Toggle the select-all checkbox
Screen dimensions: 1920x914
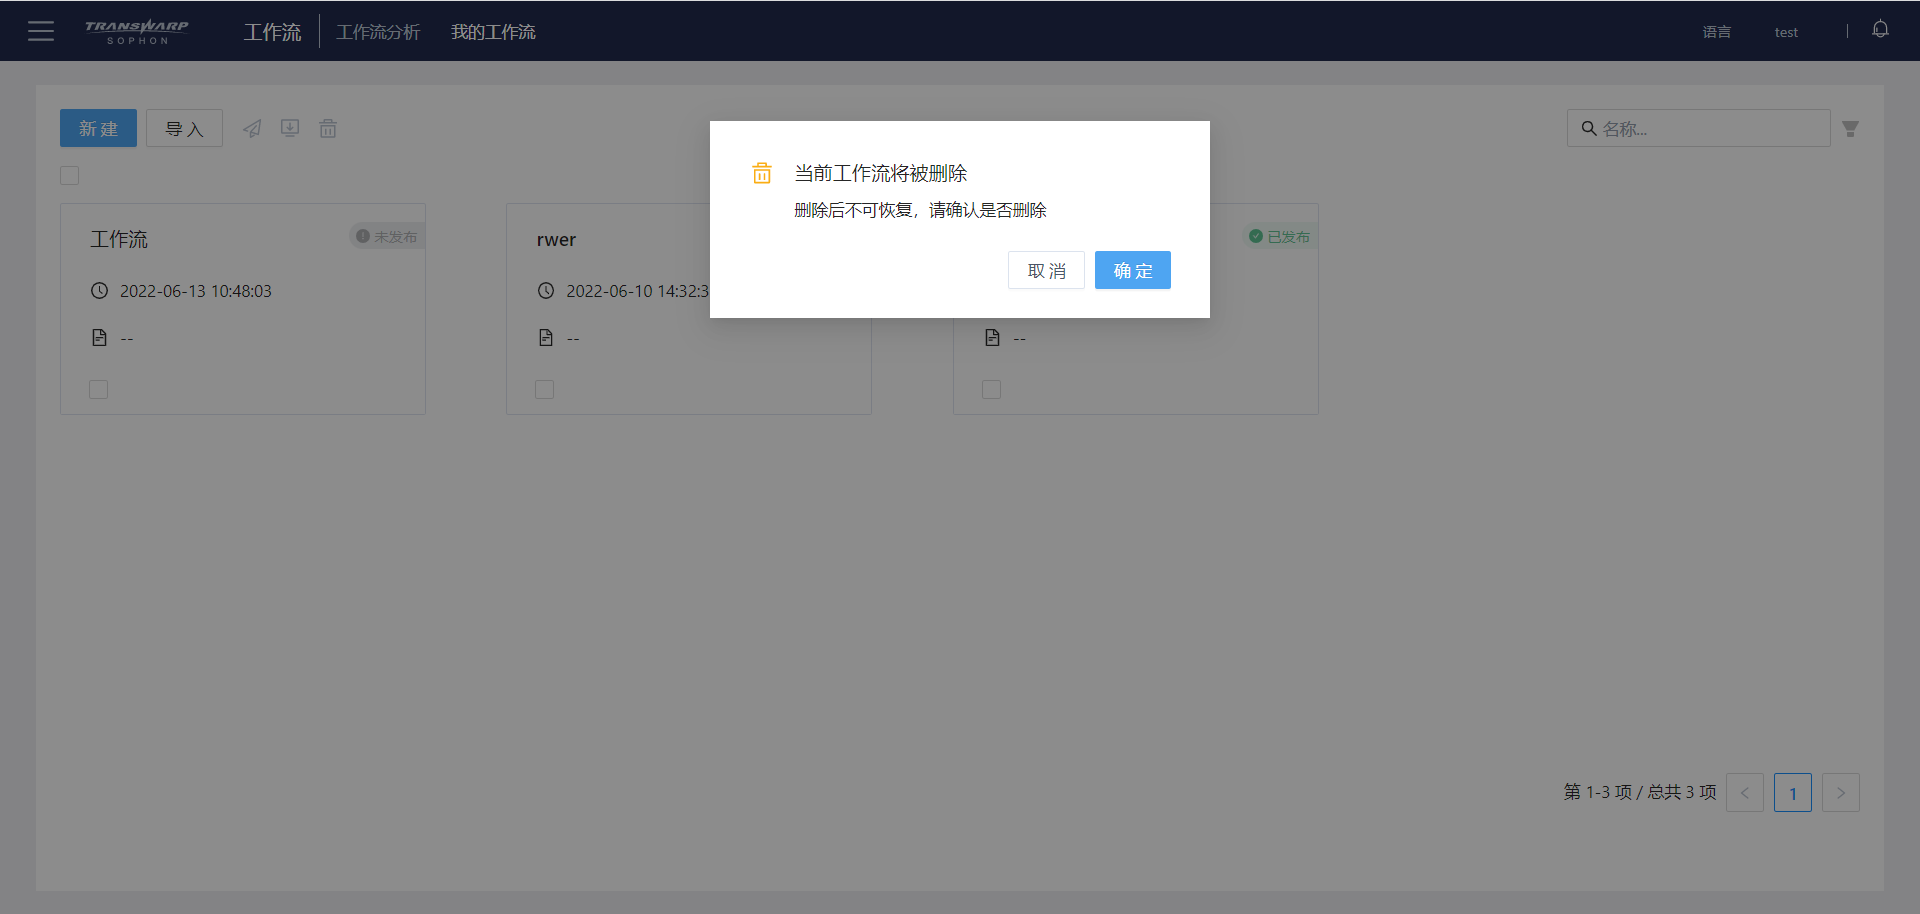69,176
